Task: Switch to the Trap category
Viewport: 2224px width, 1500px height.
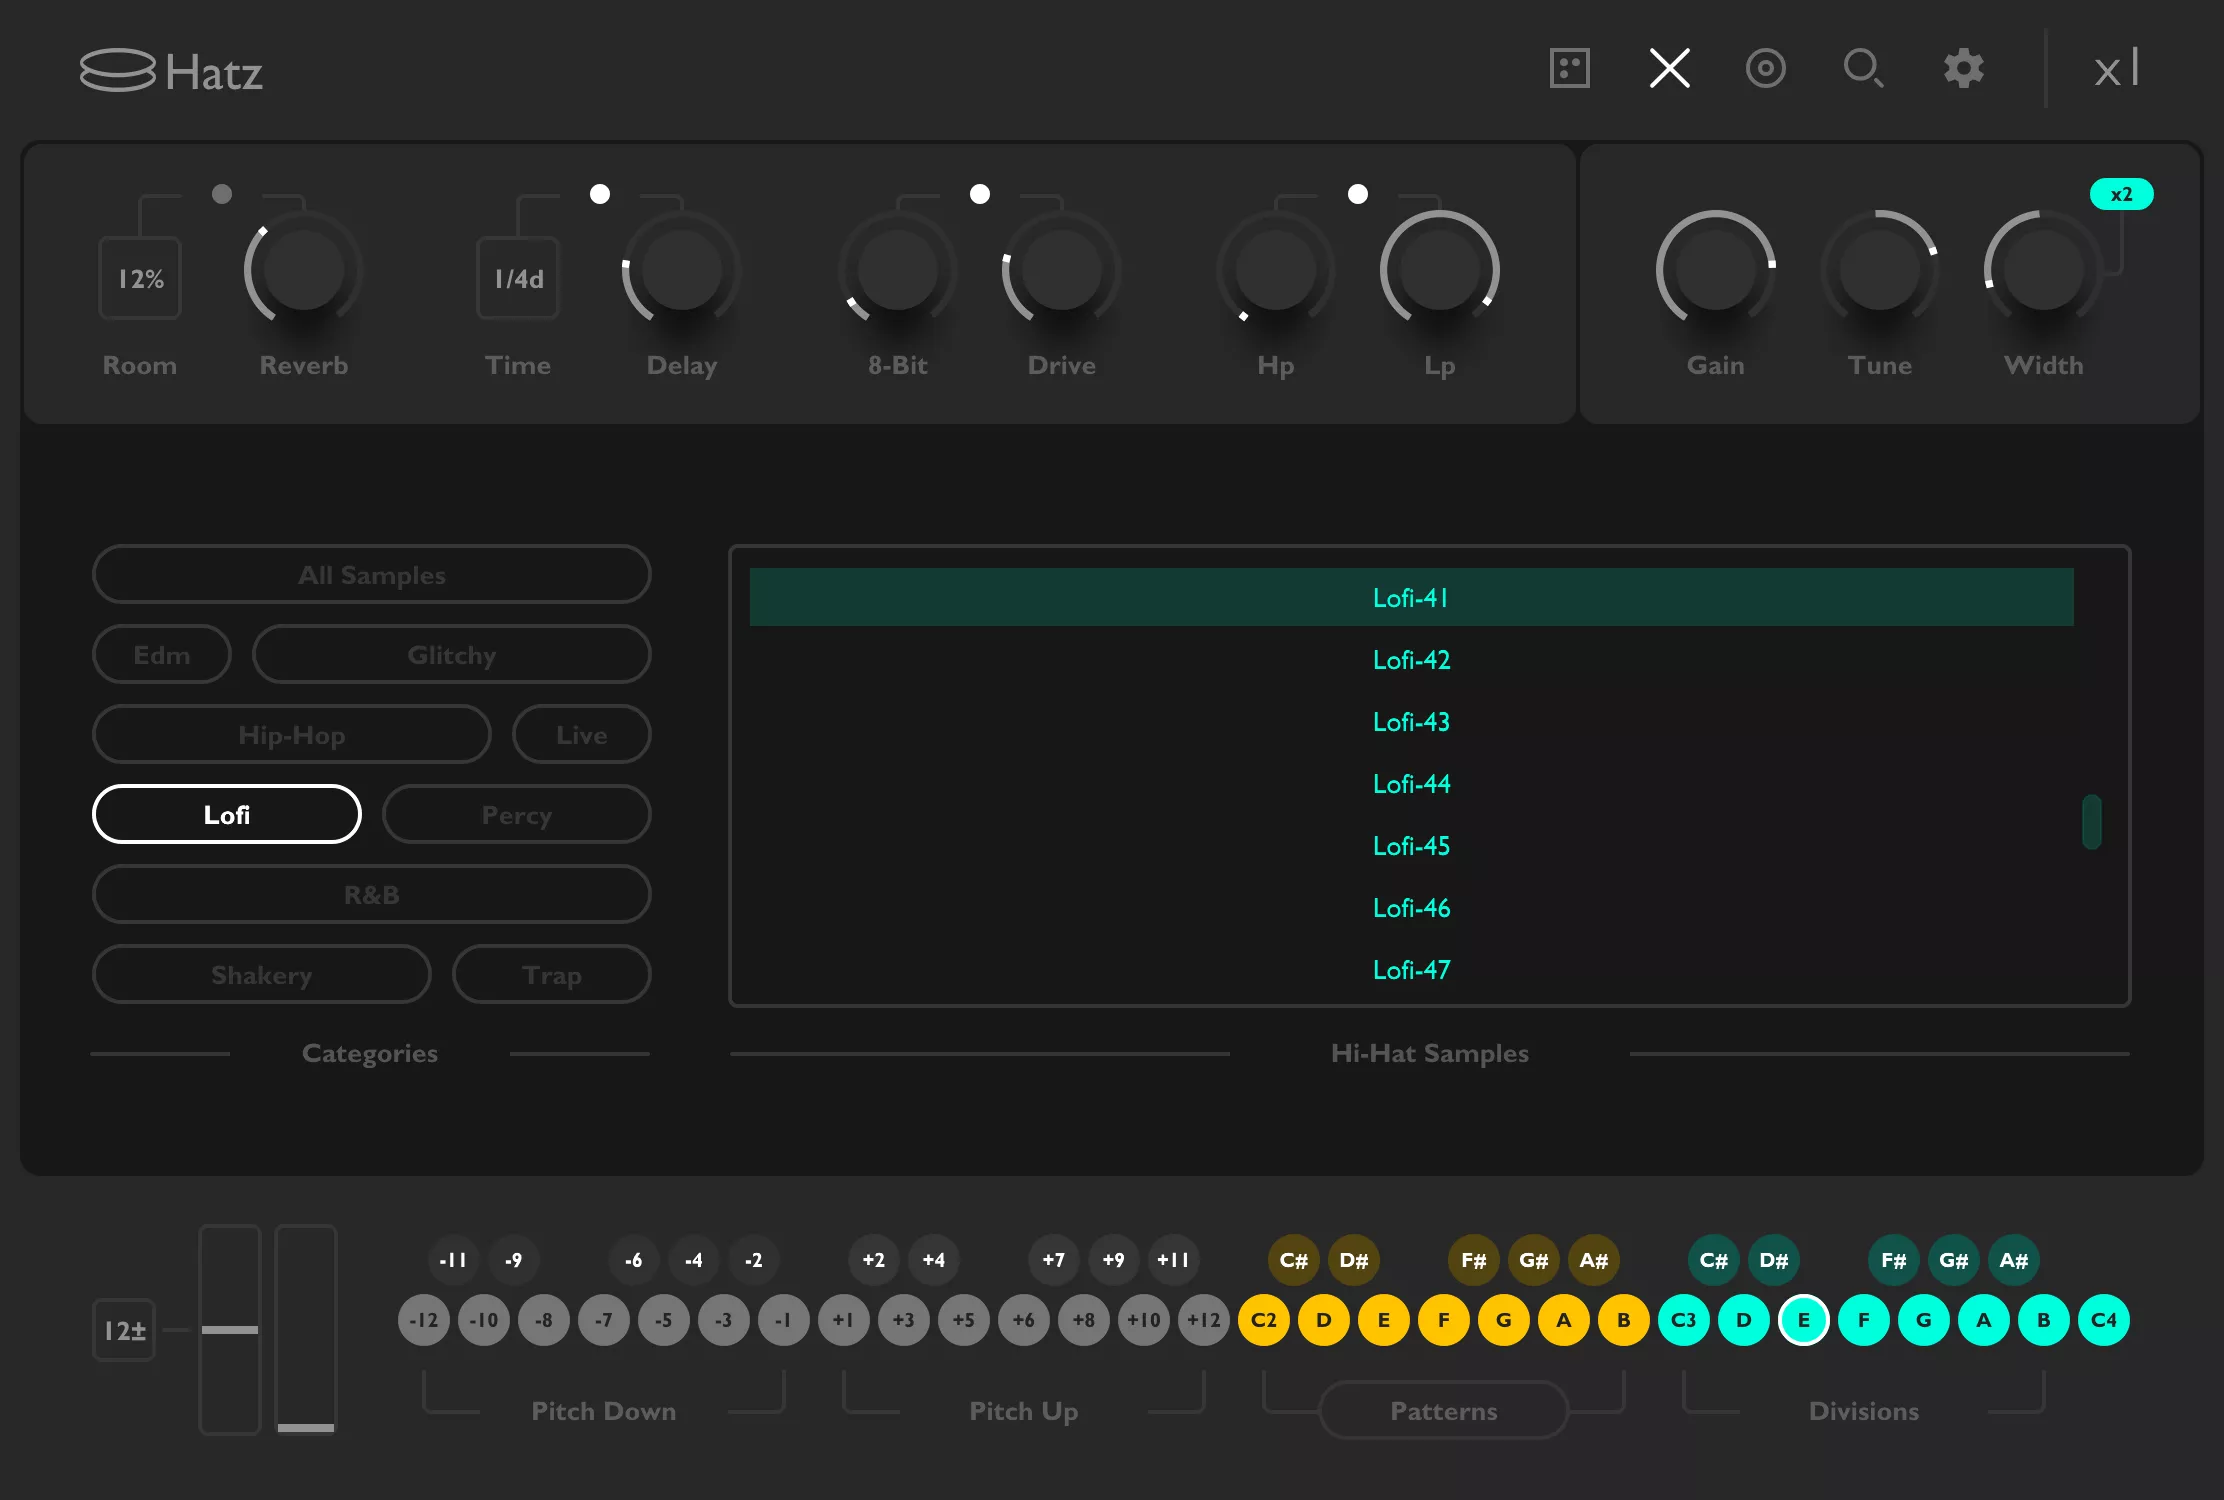Action: [551, 974]
